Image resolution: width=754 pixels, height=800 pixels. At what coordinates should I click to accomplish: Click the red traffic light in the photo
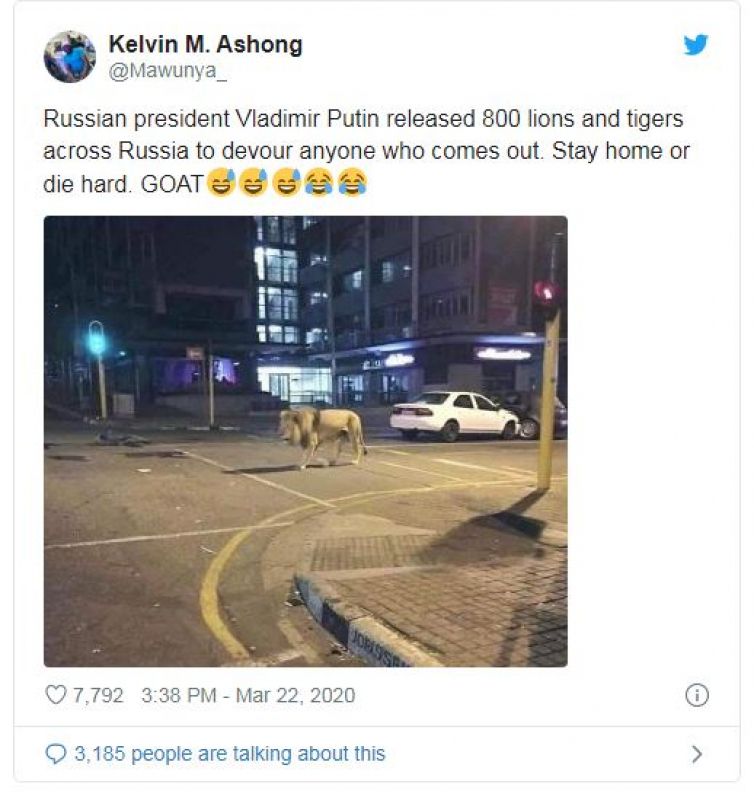pyautogui.click(x=545, y=296)
